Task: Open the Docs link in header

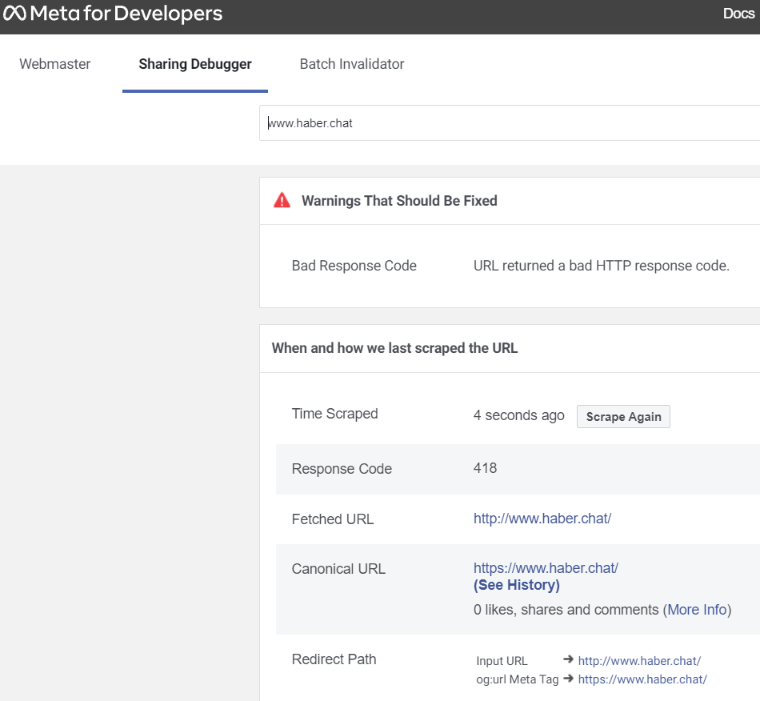Action: (x=738, y=14)
